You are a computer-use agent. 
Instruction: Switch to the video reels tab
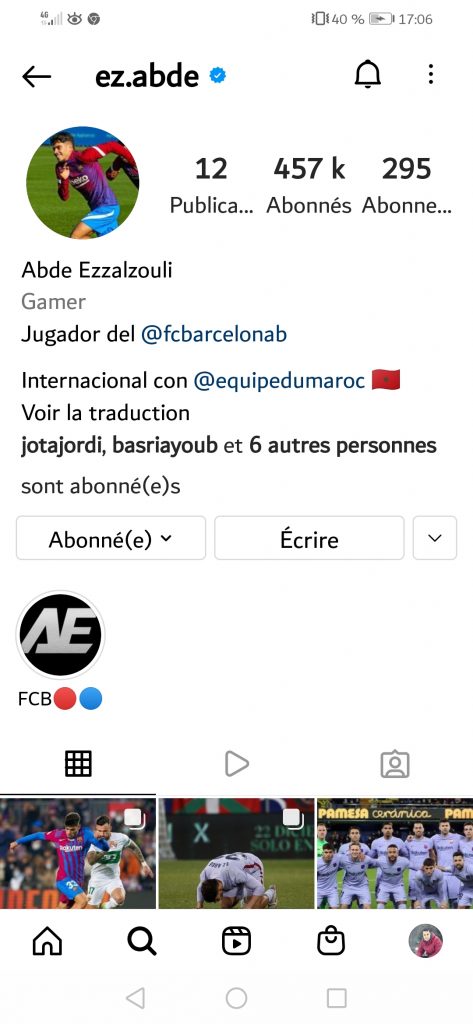click(236, 763)
